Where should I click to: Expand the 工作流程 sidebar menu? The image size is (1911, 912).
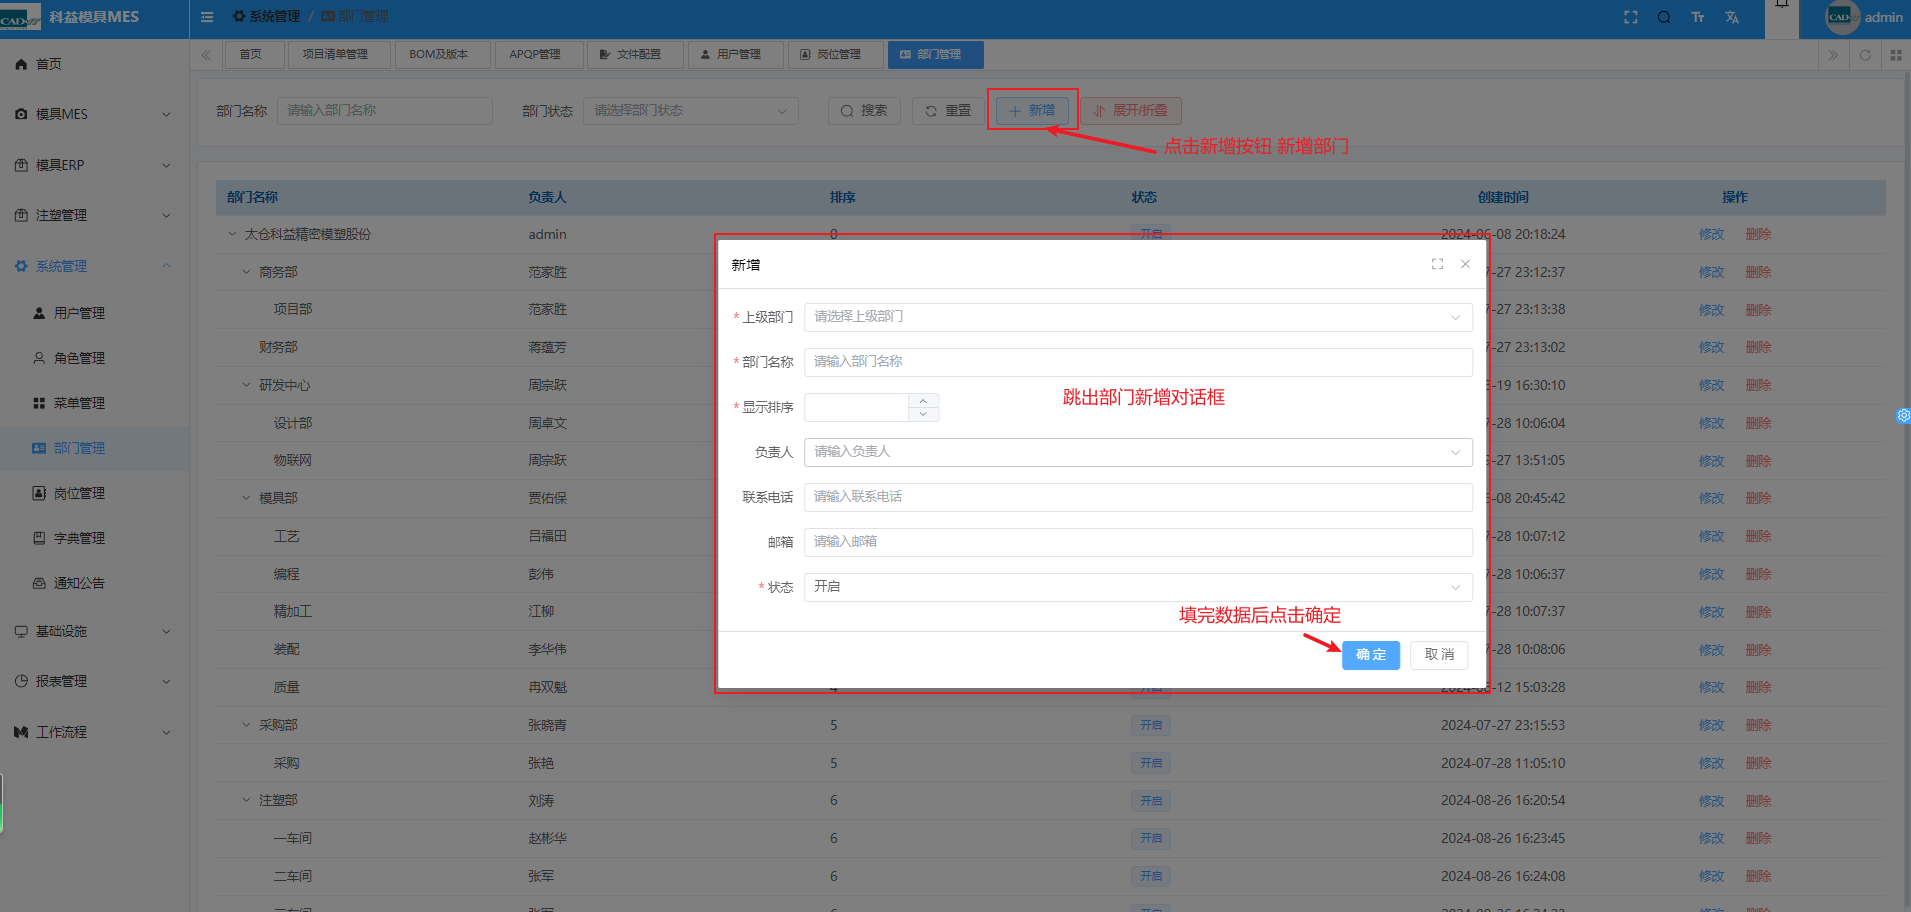(x=95, y=732)
